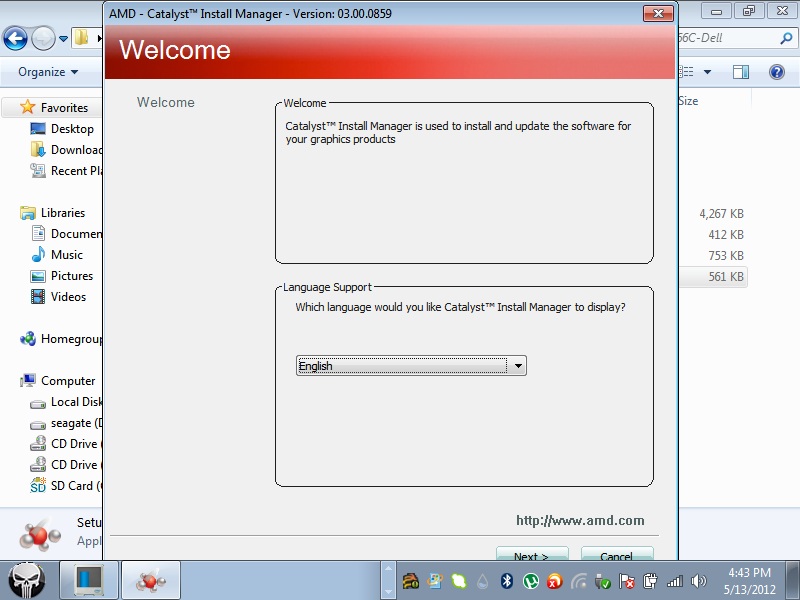Screen dimensions: 800x600
Task: Select Homegroup in the navigation pane
Action: (x=71, y=339)
